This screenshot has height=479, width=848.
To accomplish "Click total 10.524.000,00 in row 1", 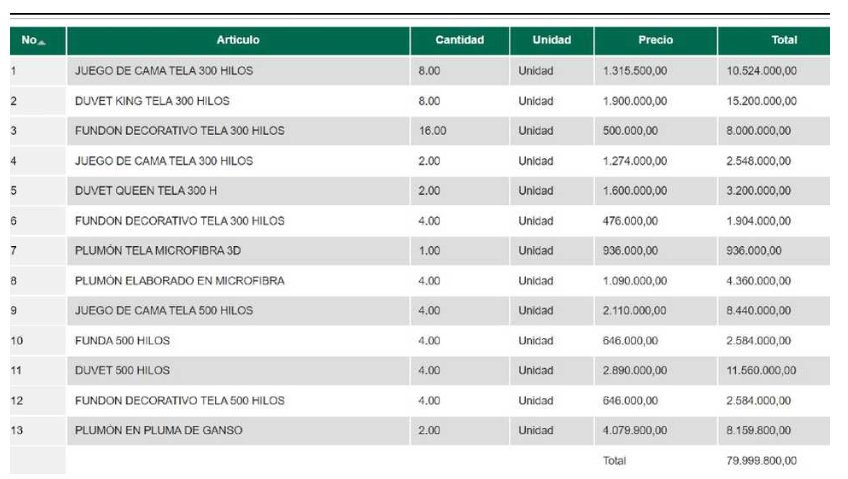I will click(761, 71).
